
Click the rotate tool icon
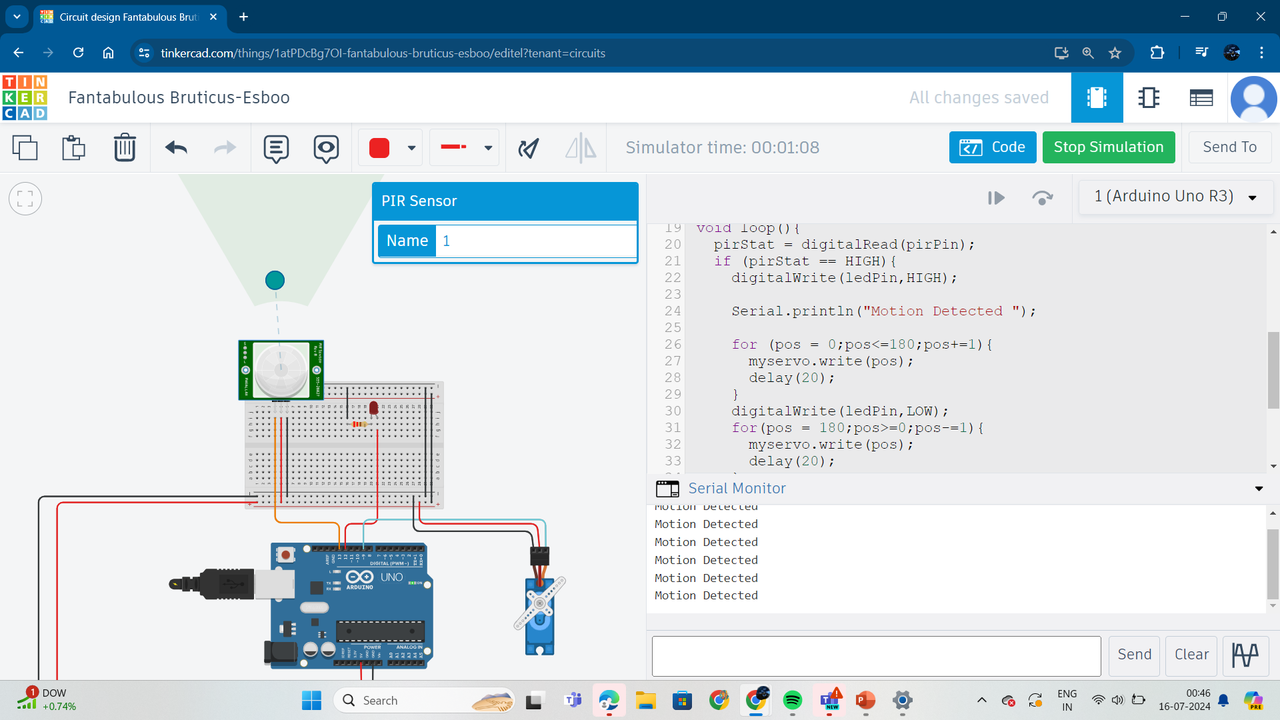529,148
